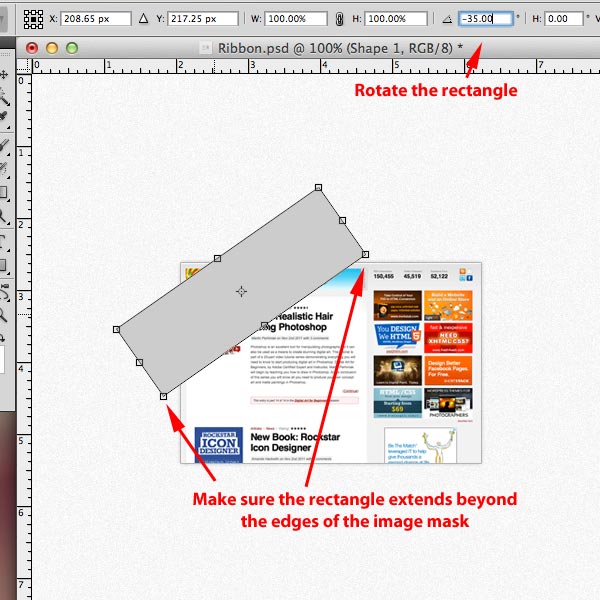Viewport: 600px width, 600px height.
Task: Click the 45,519 count text
Action: tap(412, 276)
